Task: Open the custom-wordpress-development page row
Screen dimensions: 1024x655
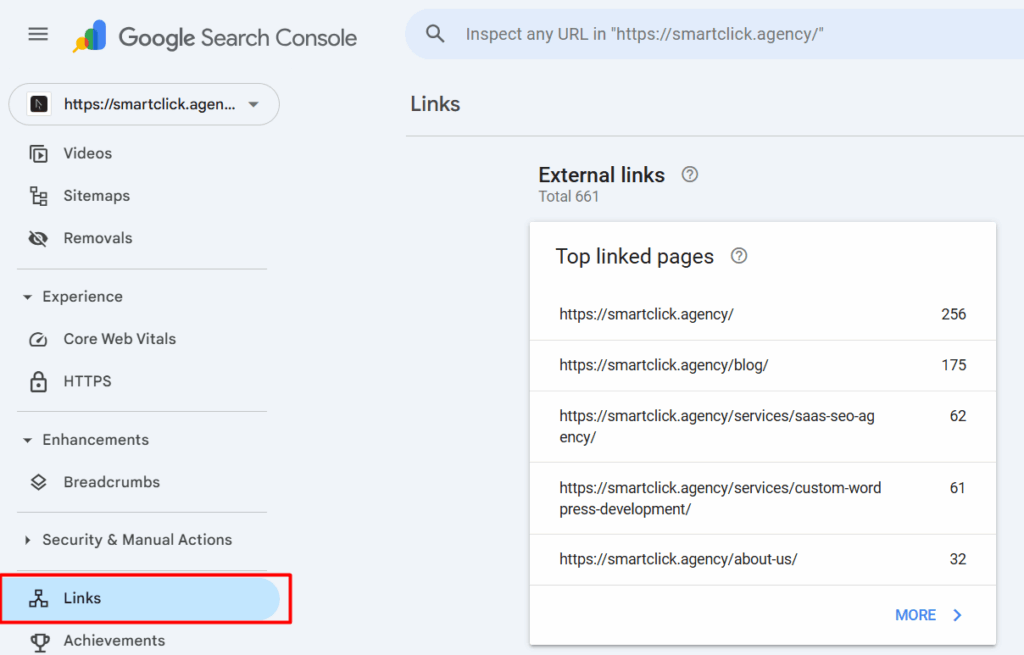Action: pyautogui.click(x=763, y=498)
